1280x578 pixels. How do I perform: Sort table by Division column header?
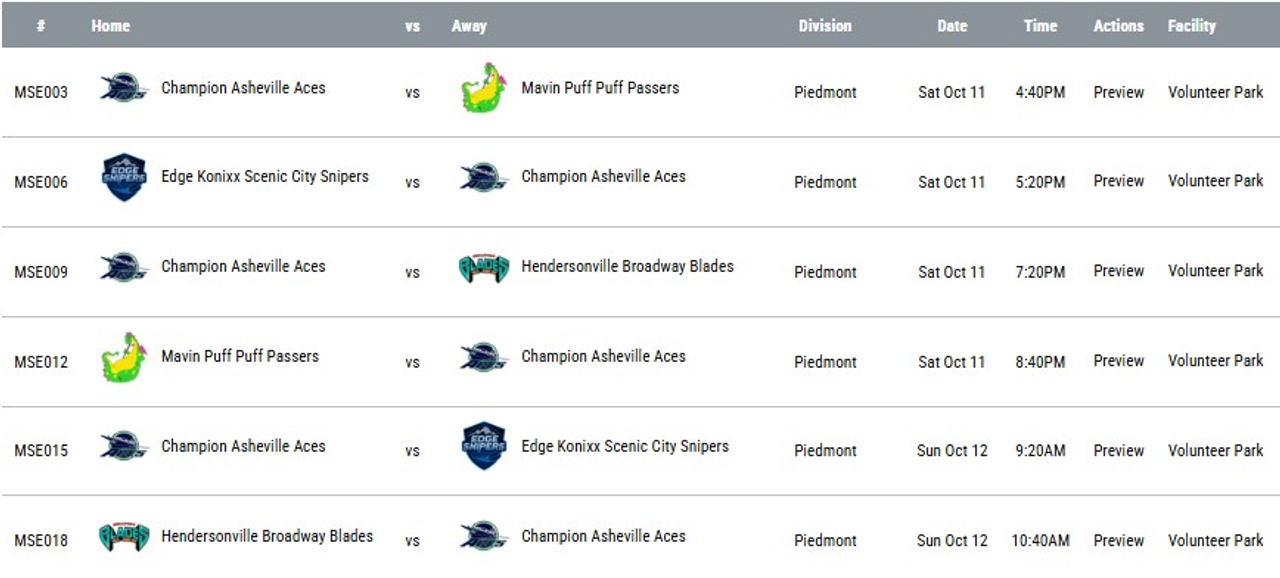824,26
